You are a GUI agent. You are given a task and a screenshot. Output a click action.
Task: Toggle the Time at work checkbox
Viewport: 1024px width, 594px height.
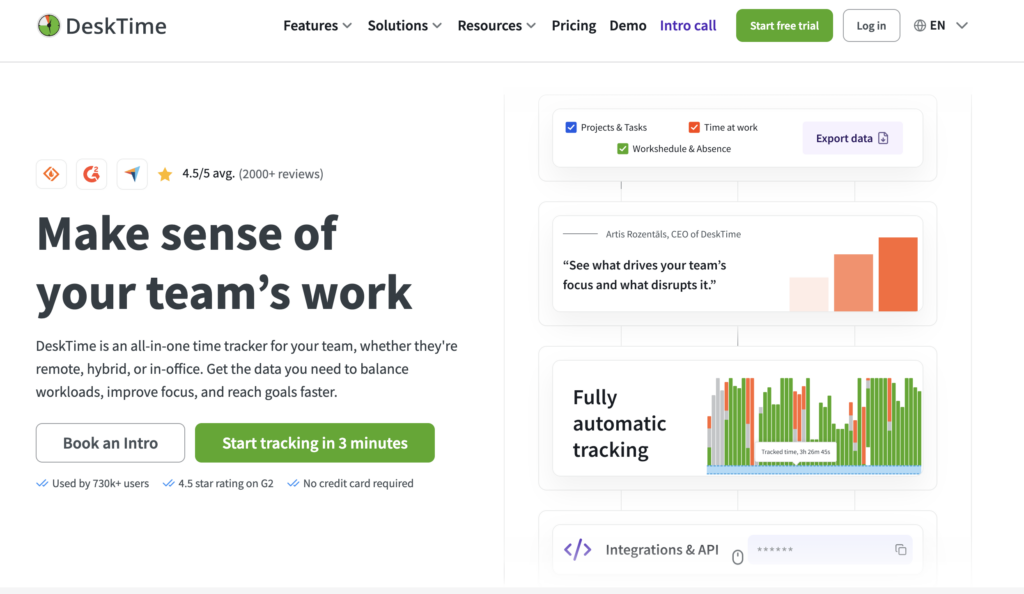pos(694,127)
